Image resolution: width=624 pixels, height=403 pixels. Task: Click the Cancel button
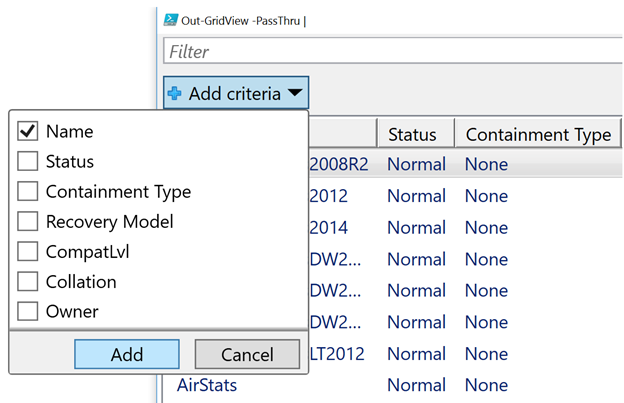click(x=247, y=354)
